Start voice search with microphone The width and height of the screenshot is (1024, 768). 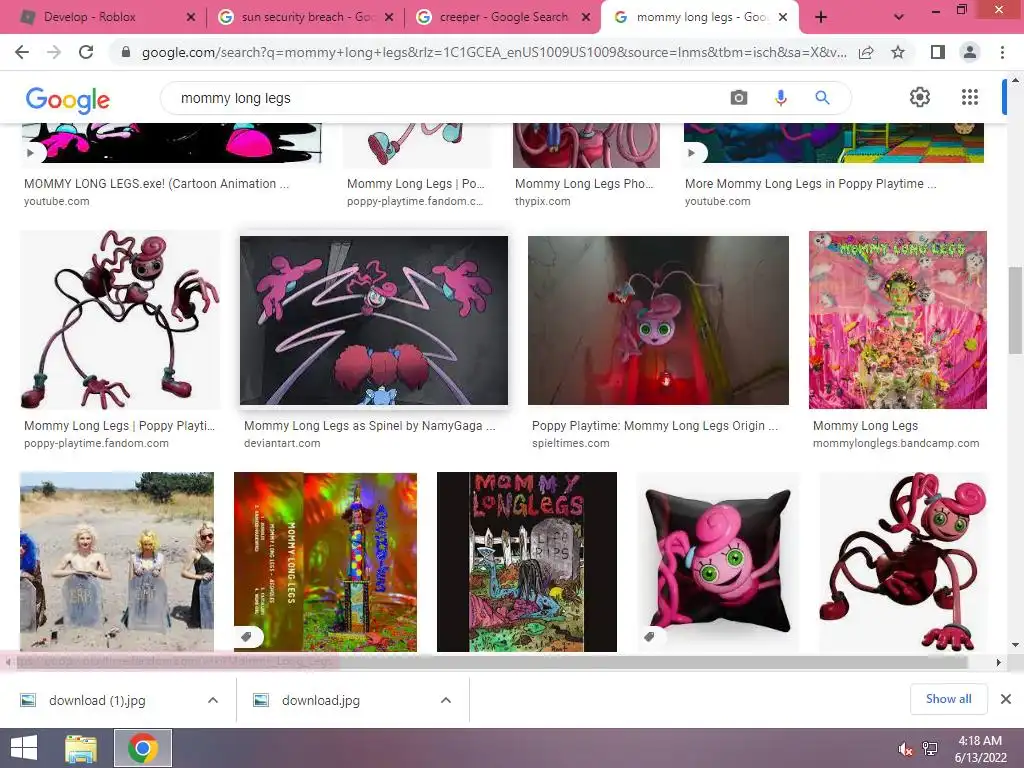coord(780,98)
